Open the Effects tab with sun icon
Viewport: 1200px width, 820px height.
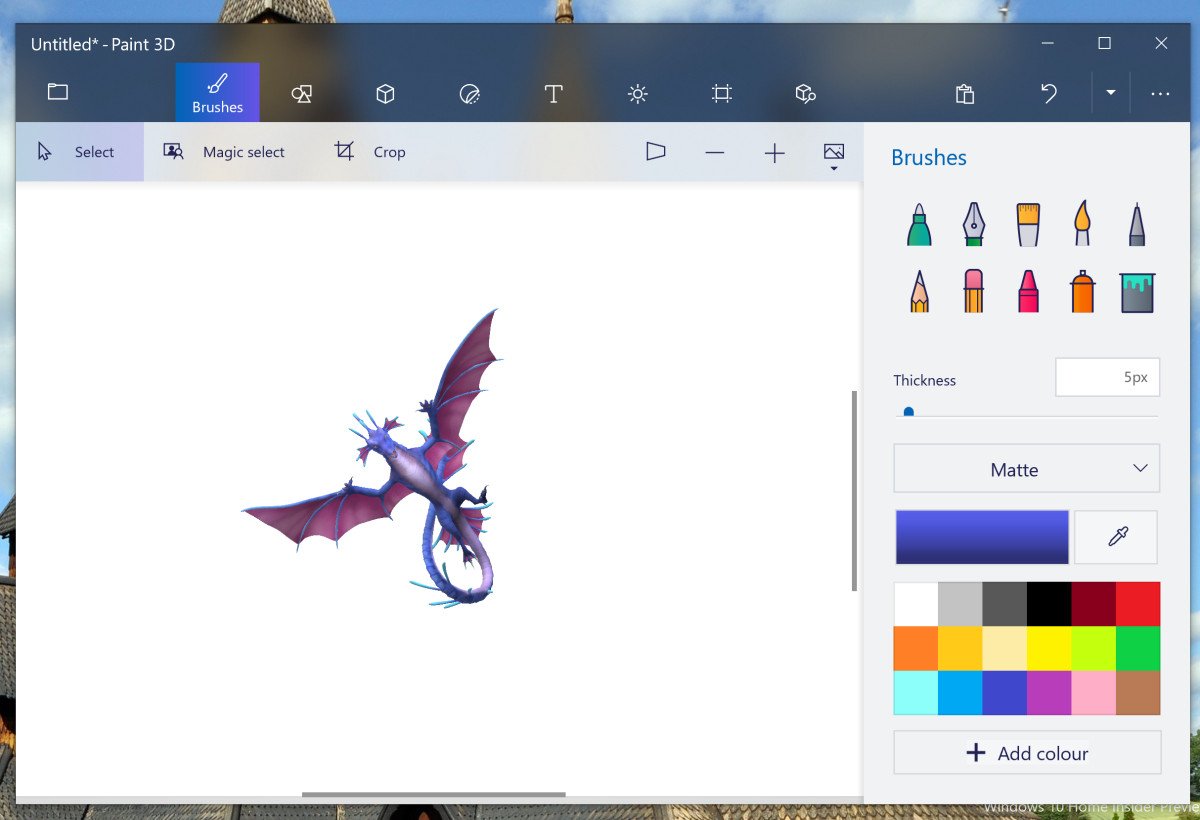637,93
